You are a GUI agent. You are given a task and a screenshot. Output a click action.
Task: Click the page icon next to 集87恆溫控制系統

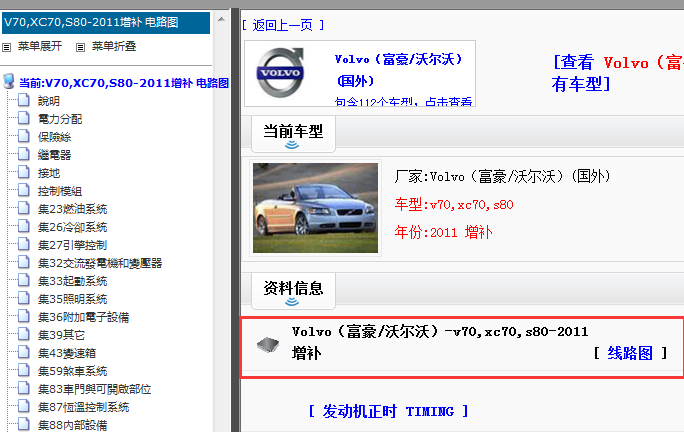[x=24, y=406]
